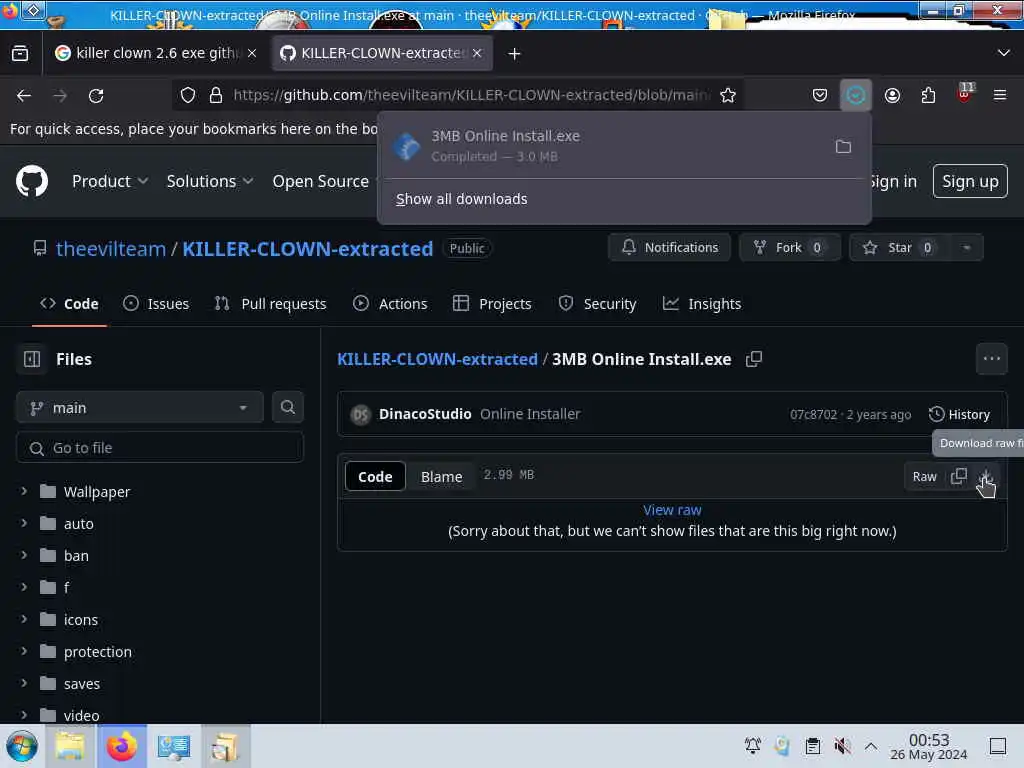Open the main branch selector dropdown

pos(139,408)
